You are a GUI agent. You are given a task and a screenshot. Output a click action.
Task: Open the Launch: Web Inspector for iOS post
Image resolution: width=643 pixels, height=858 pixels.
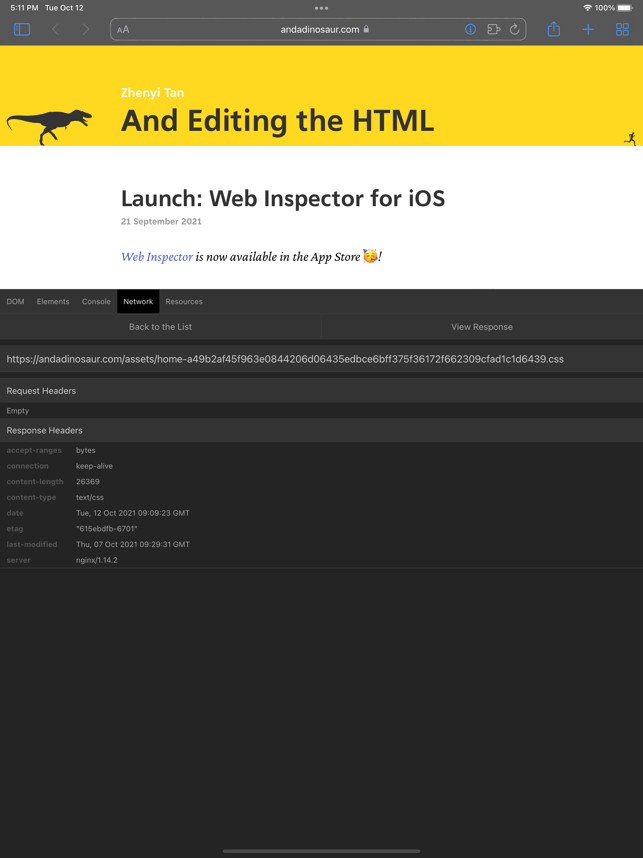pyautogui.click(x=283, y=198)
